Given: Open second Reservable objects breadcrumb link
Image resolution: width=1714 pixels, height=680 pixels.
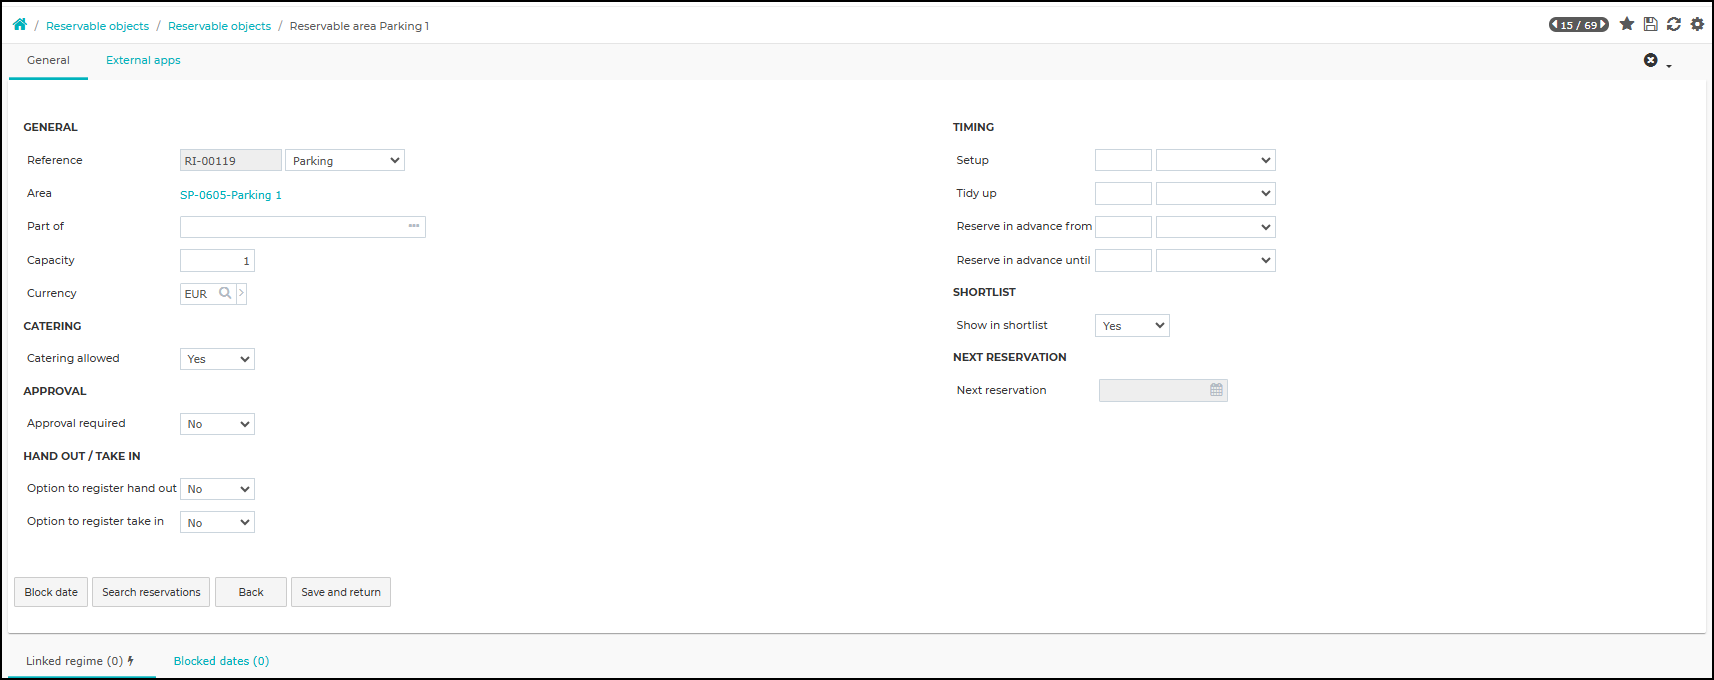Looking at the screenshot, I should [x=219, y=26].
